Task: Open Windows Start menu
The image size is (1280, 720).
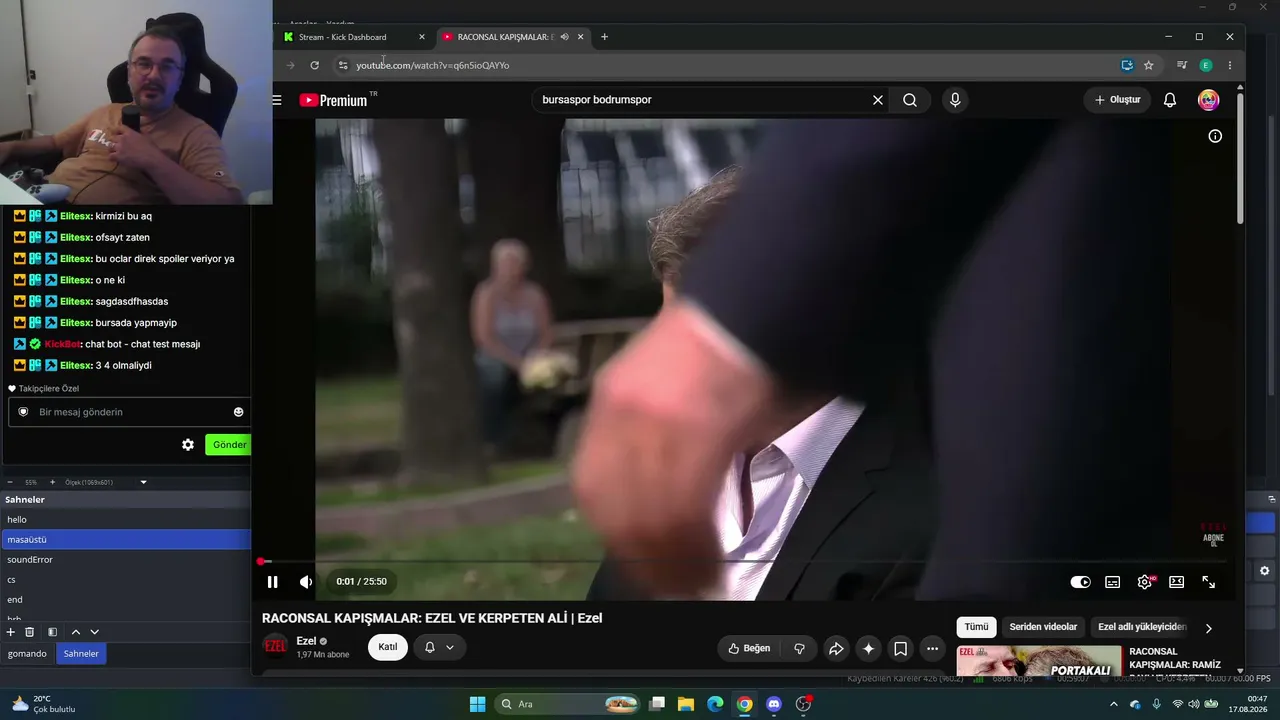Action: coord(478,704)
